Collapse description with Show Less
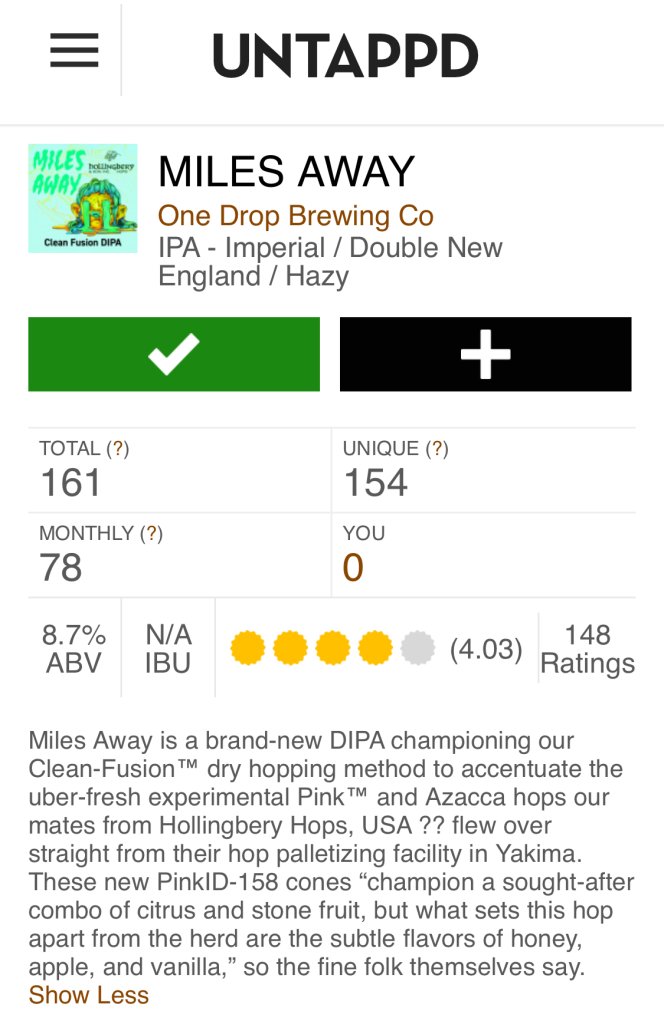Image resolution: width=664 pixels, height=1024 pixels. [x=89, y=995]
